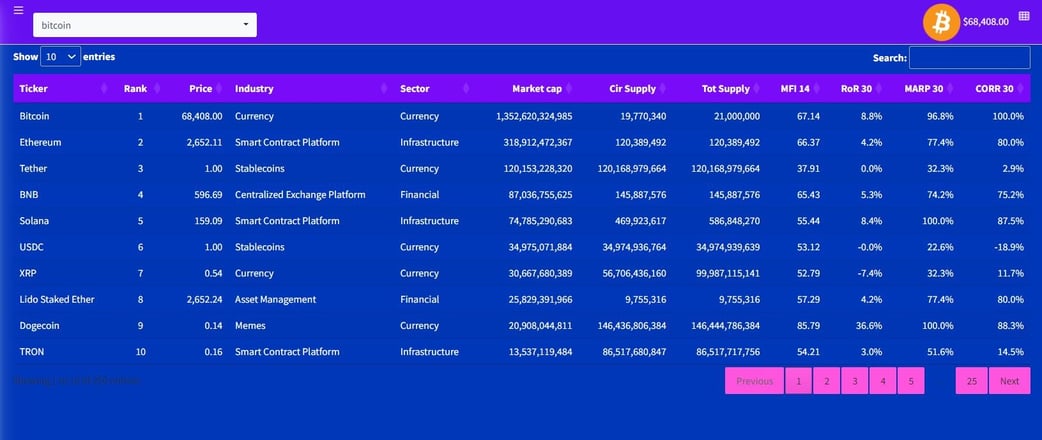Sort table by Price column
Image resolution: width=1042 pixels, height=440 pixels.
pos(197,88)
